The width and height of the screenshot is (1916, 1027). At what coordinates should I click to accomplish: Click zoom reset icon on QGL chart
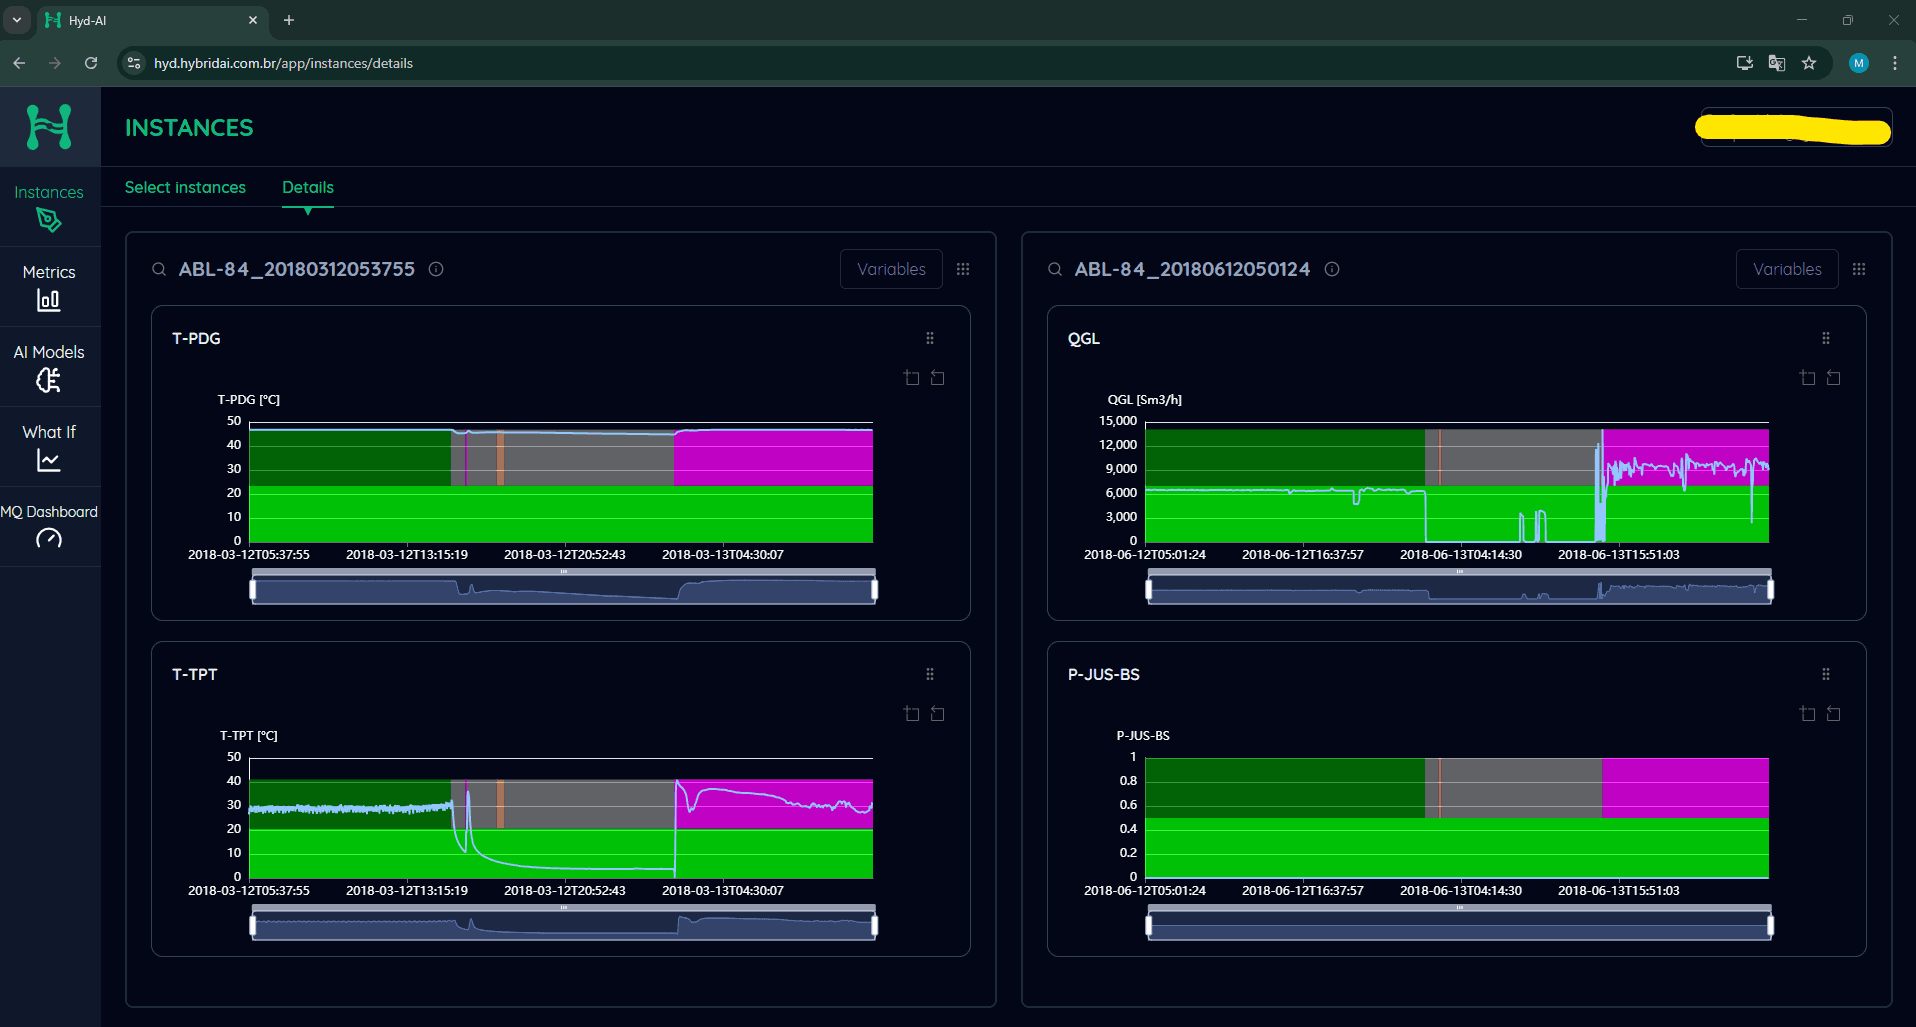tap(1833, 378)
